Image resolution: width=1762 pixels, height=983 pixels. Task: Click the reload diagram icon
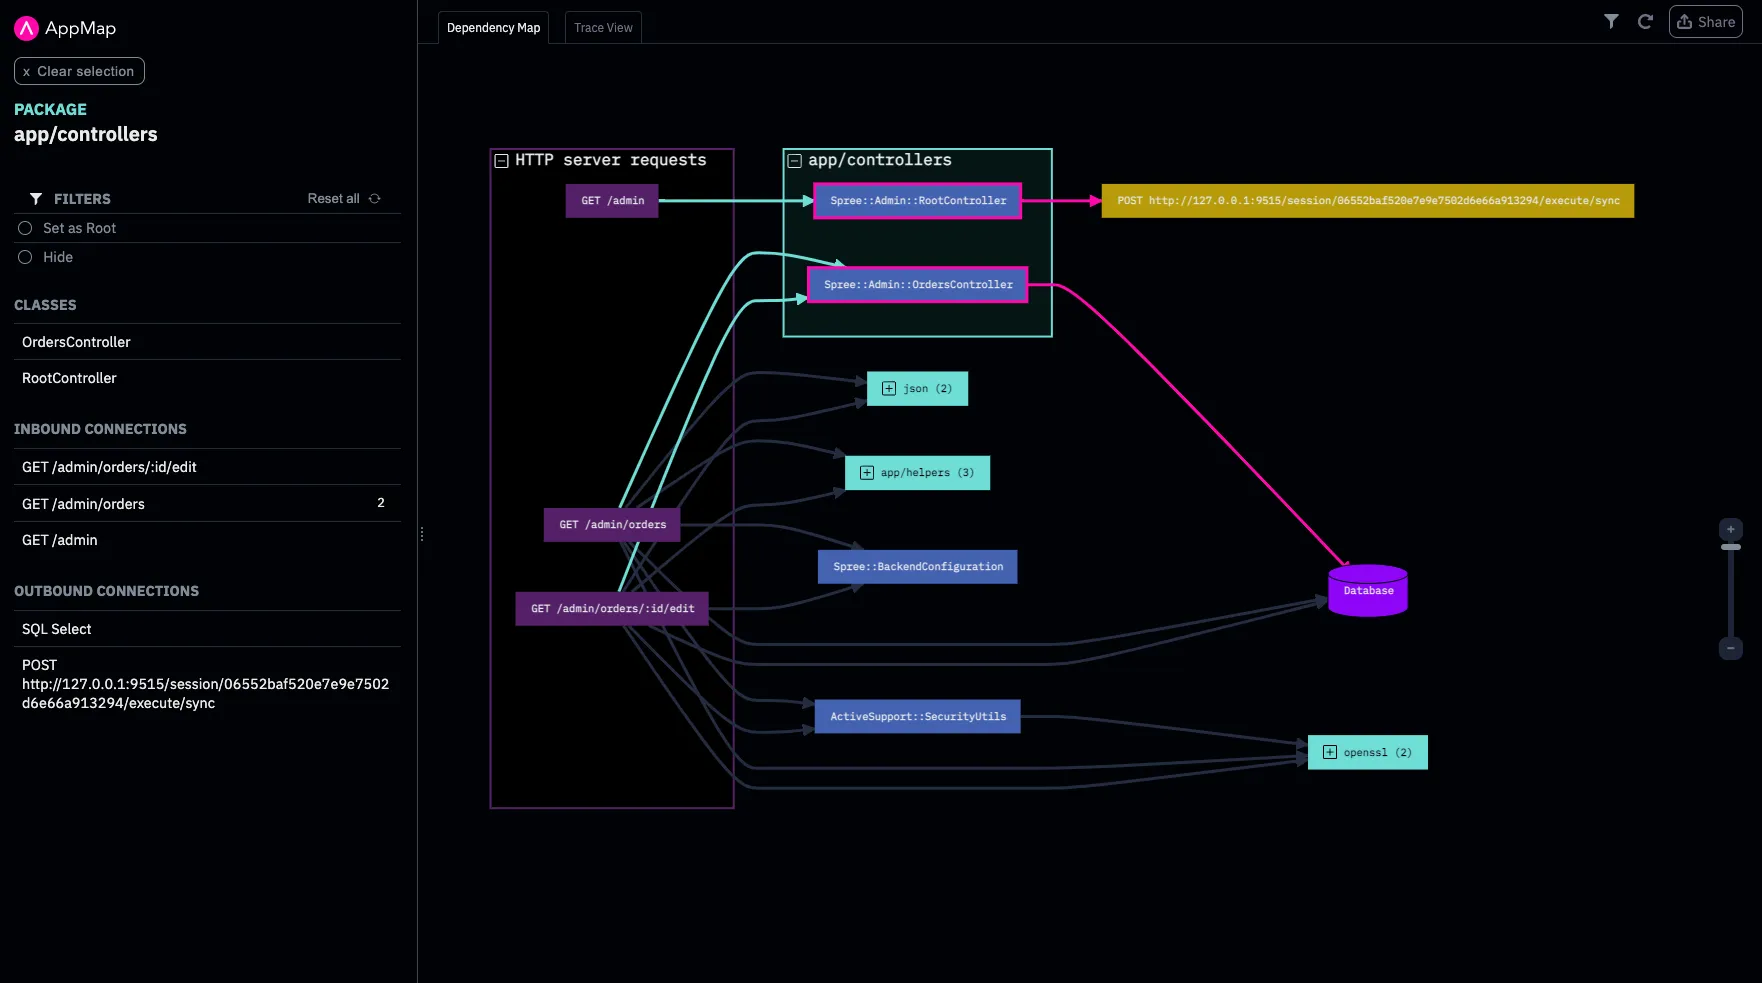point(1645,21)
